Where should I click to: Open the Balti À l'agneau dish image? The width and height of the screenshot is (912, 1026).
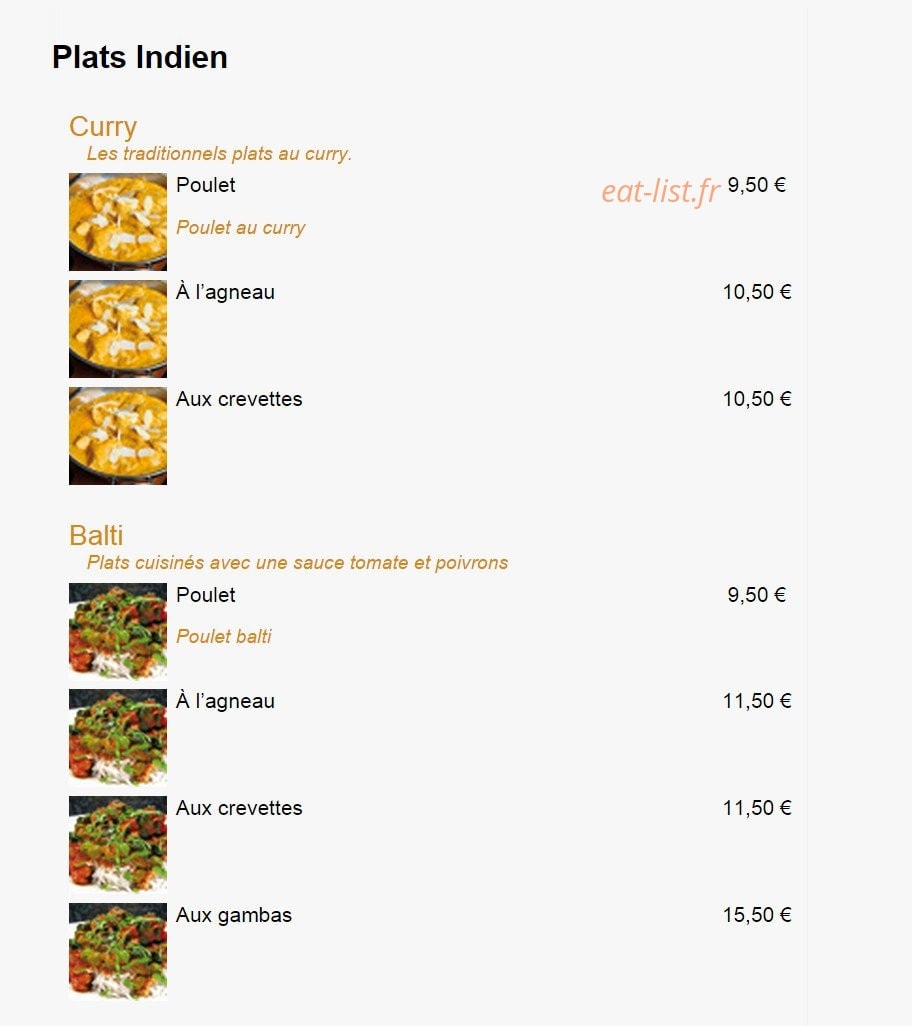pyautogui.click(x=118, y=737)
